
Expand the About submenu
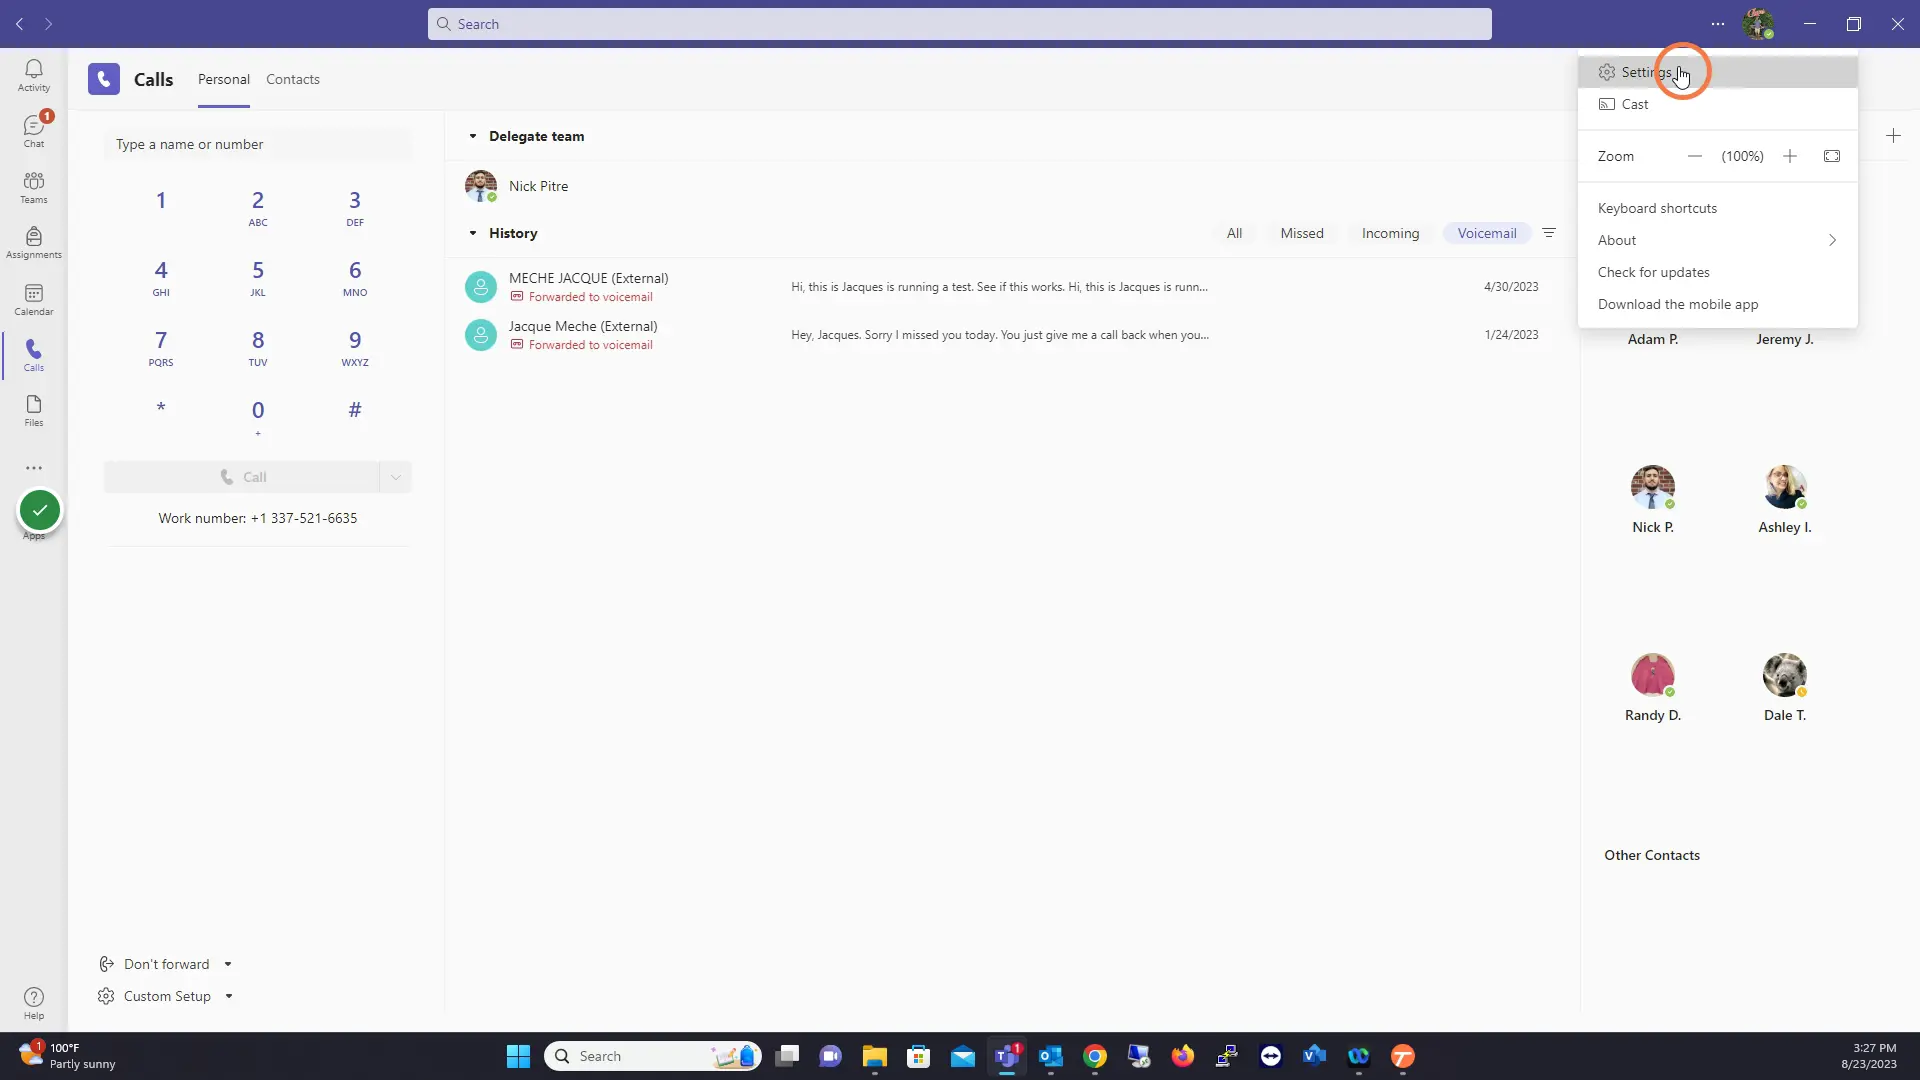coord(1718,240)
